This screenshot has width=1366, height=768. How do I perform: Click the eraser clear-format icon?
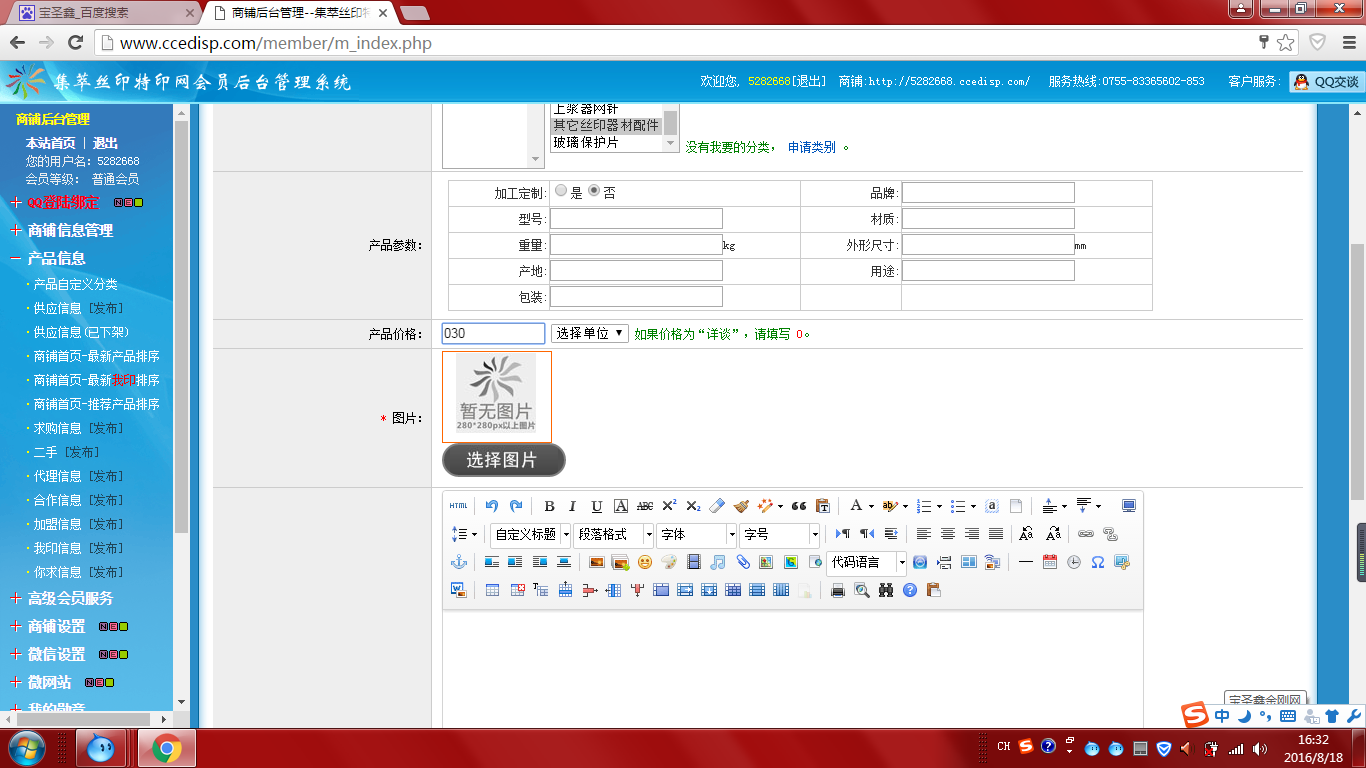(x=717, y=506)
